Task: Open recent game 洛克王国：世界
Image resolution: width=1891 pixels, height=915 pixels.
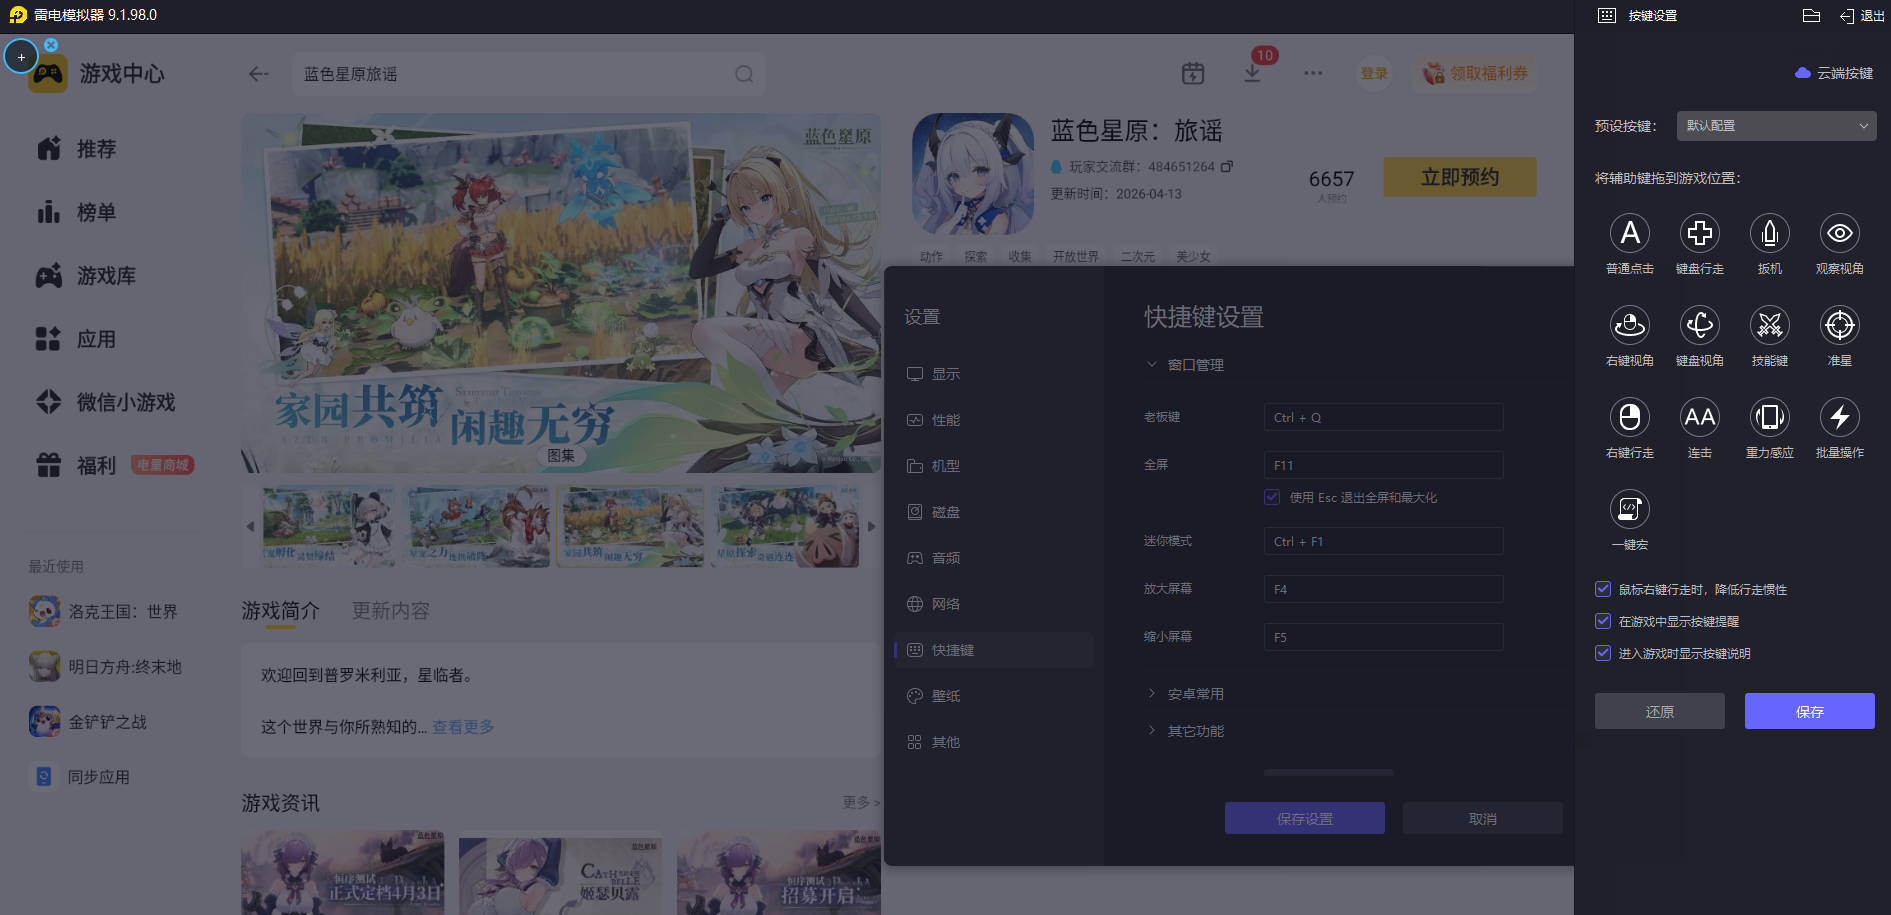Action: tap(103, 611)
